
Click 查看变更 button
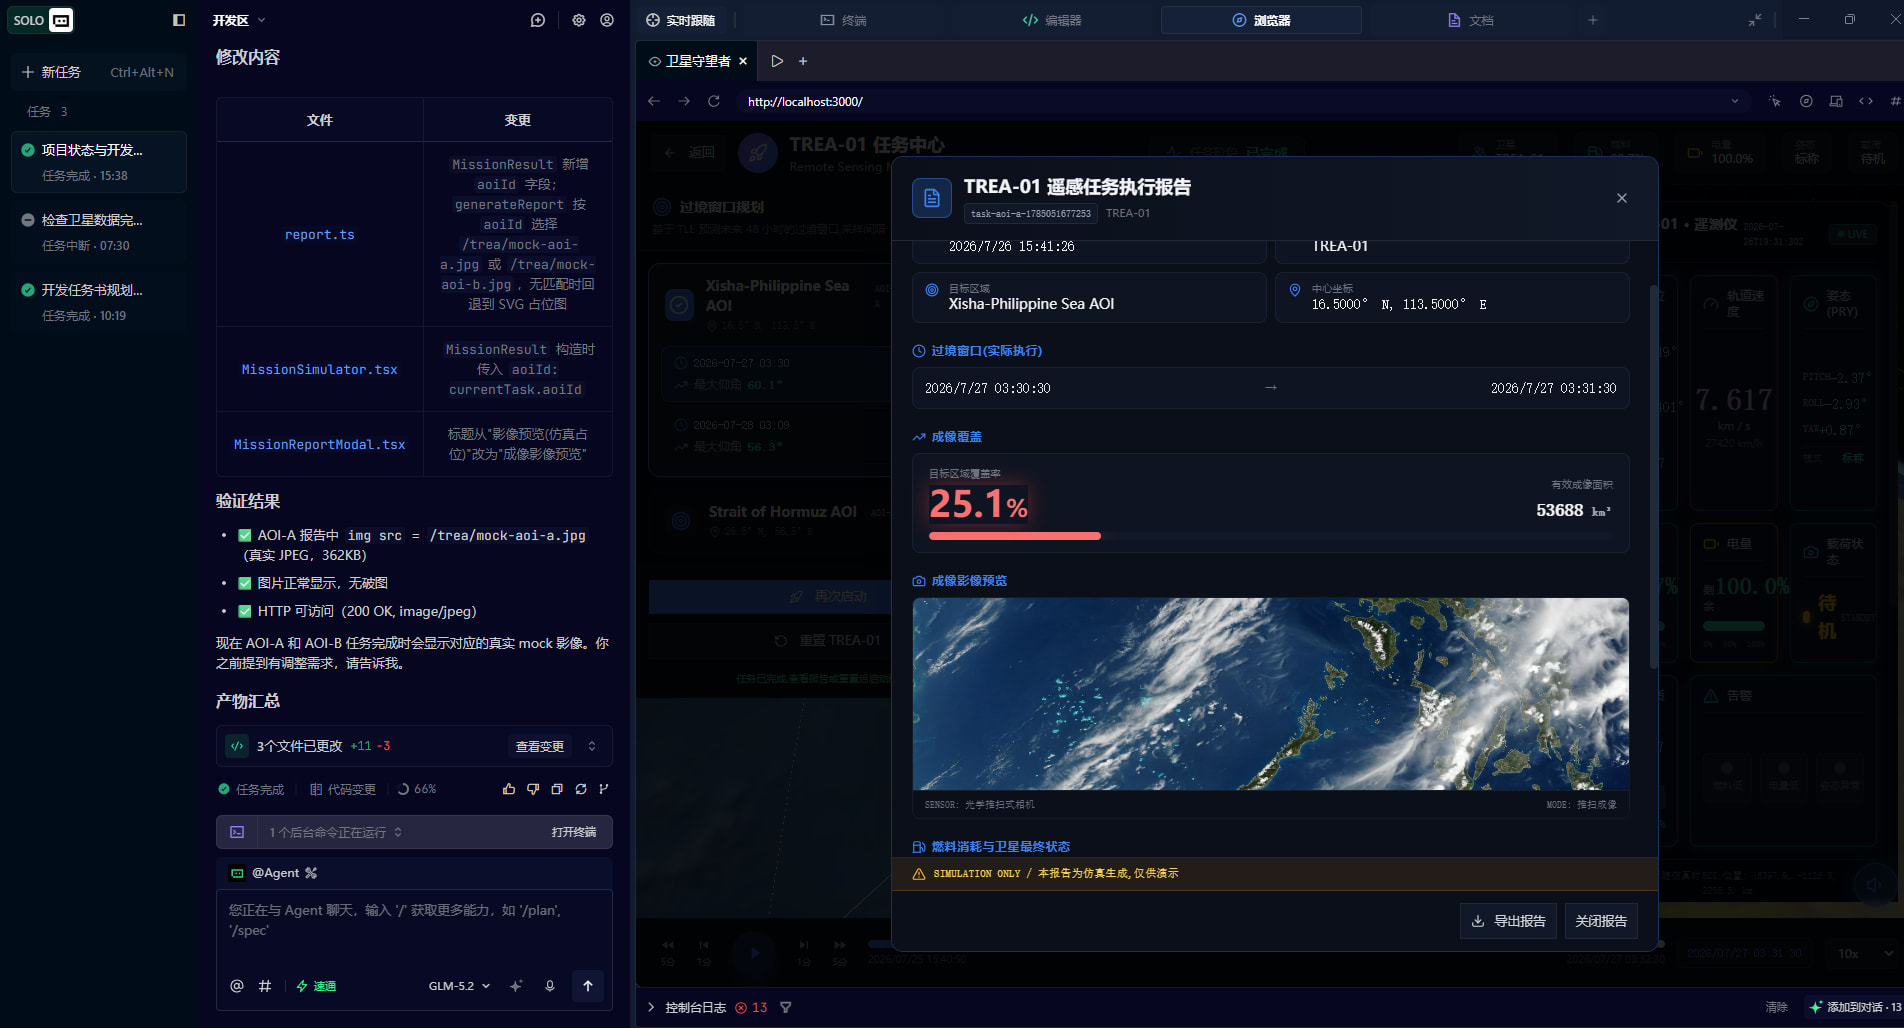540,746
